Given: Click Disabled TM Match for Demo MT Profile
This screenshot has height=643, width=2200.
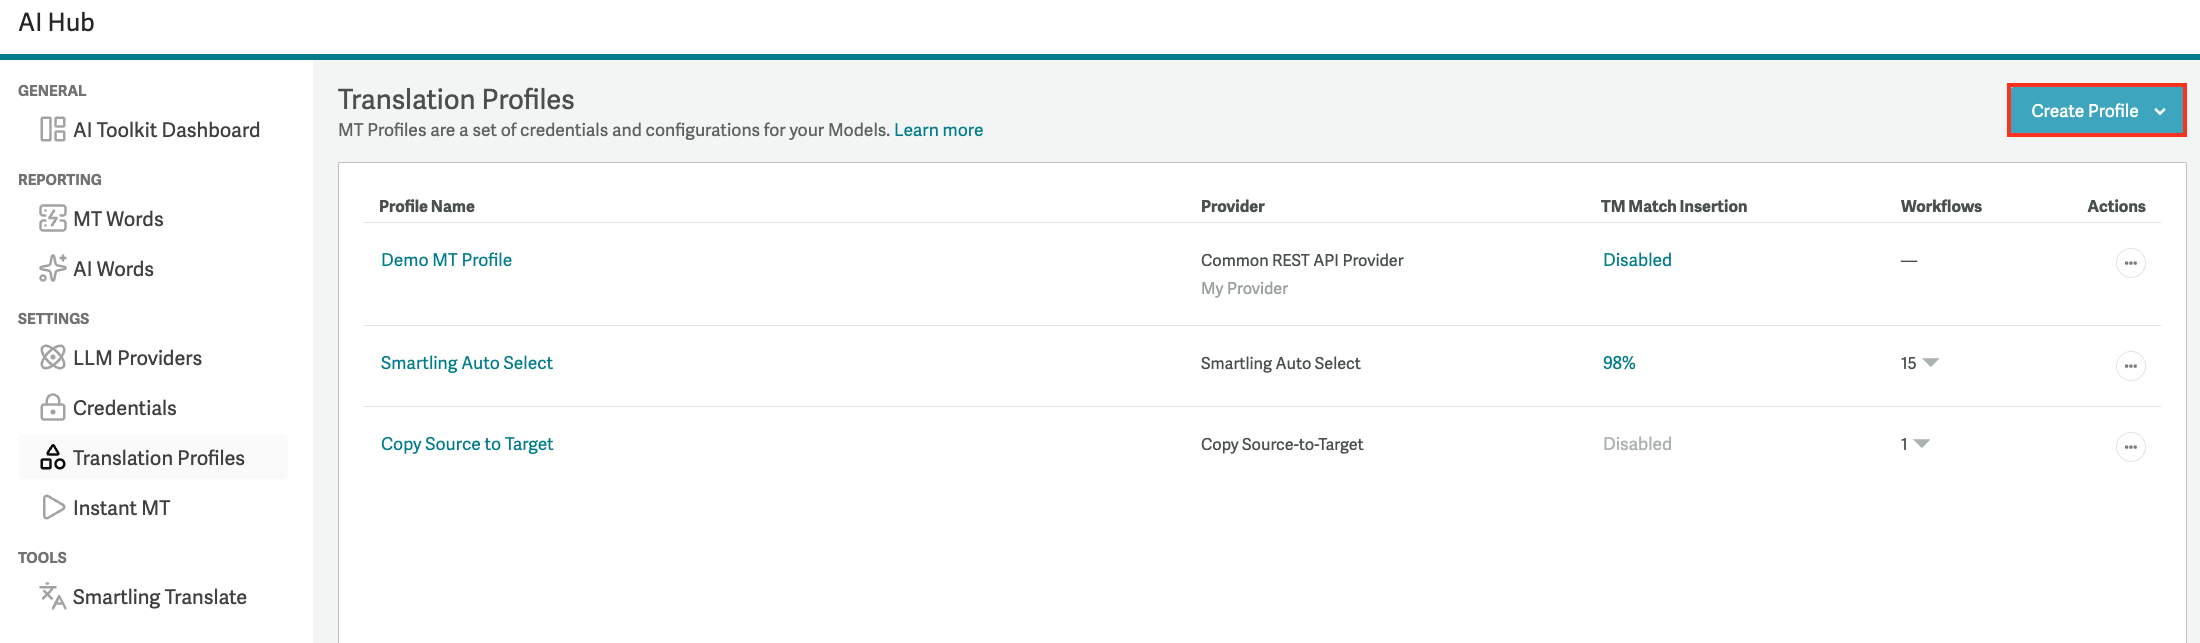Looking at the screenshot, I should click(1637, 260).
